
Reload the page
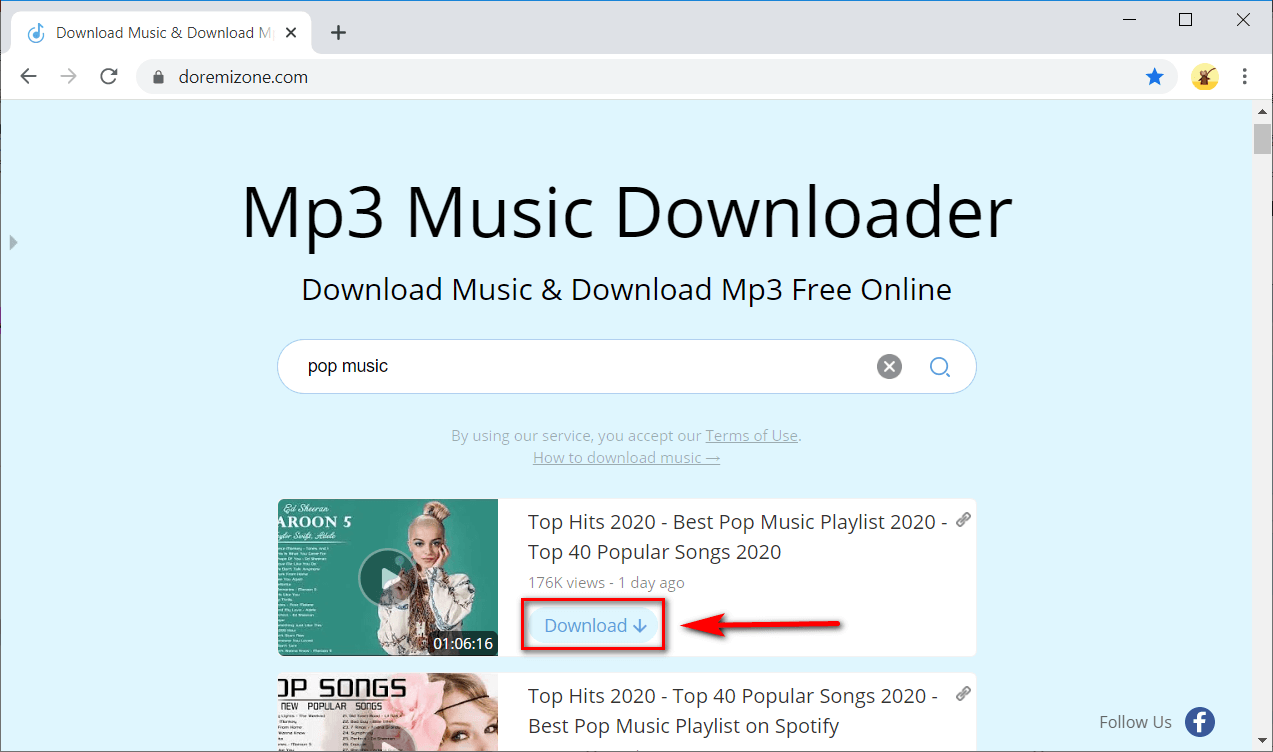click(109, 77)
